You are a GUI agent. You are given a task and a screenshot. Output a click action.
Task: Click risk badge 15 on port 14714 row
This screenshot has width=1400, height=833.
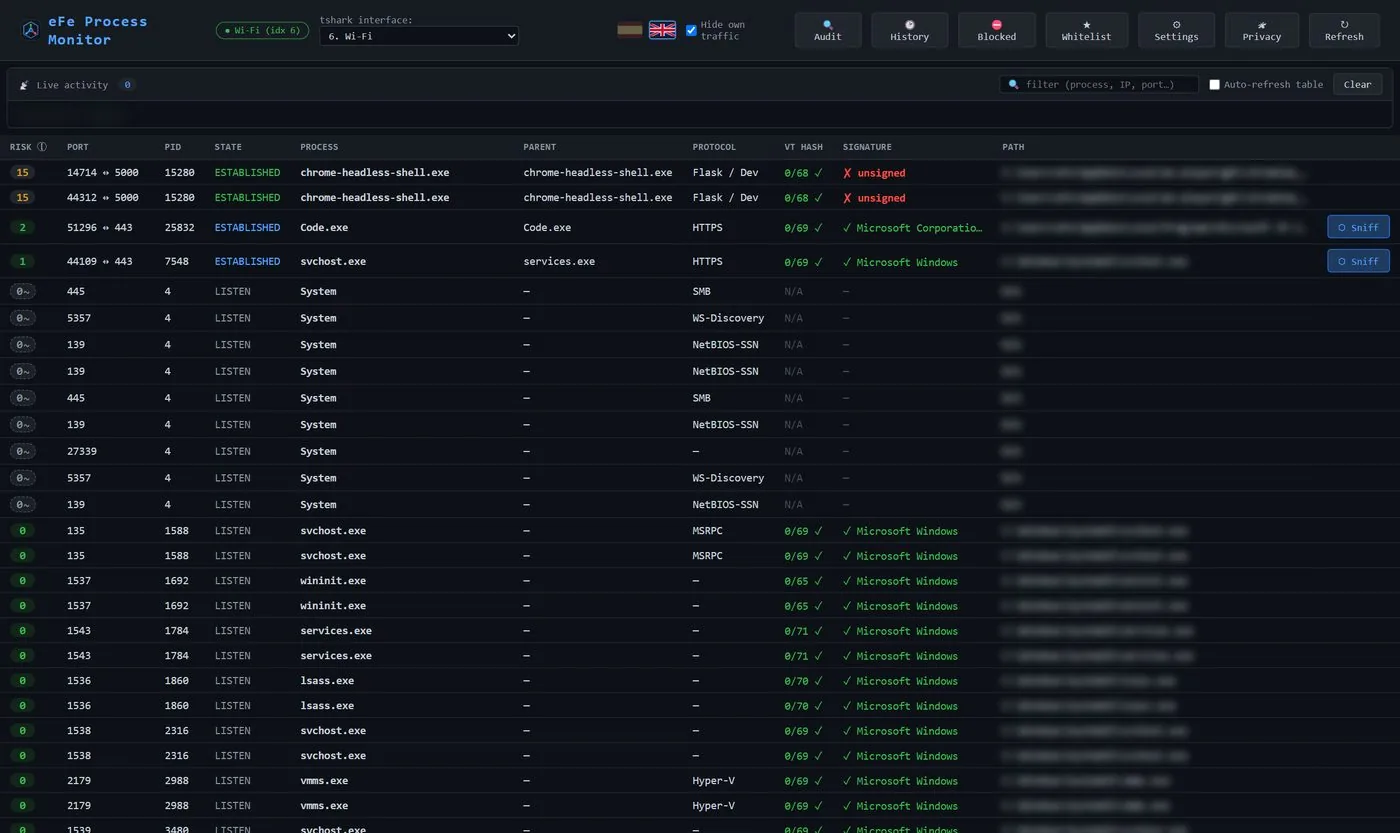22,173
